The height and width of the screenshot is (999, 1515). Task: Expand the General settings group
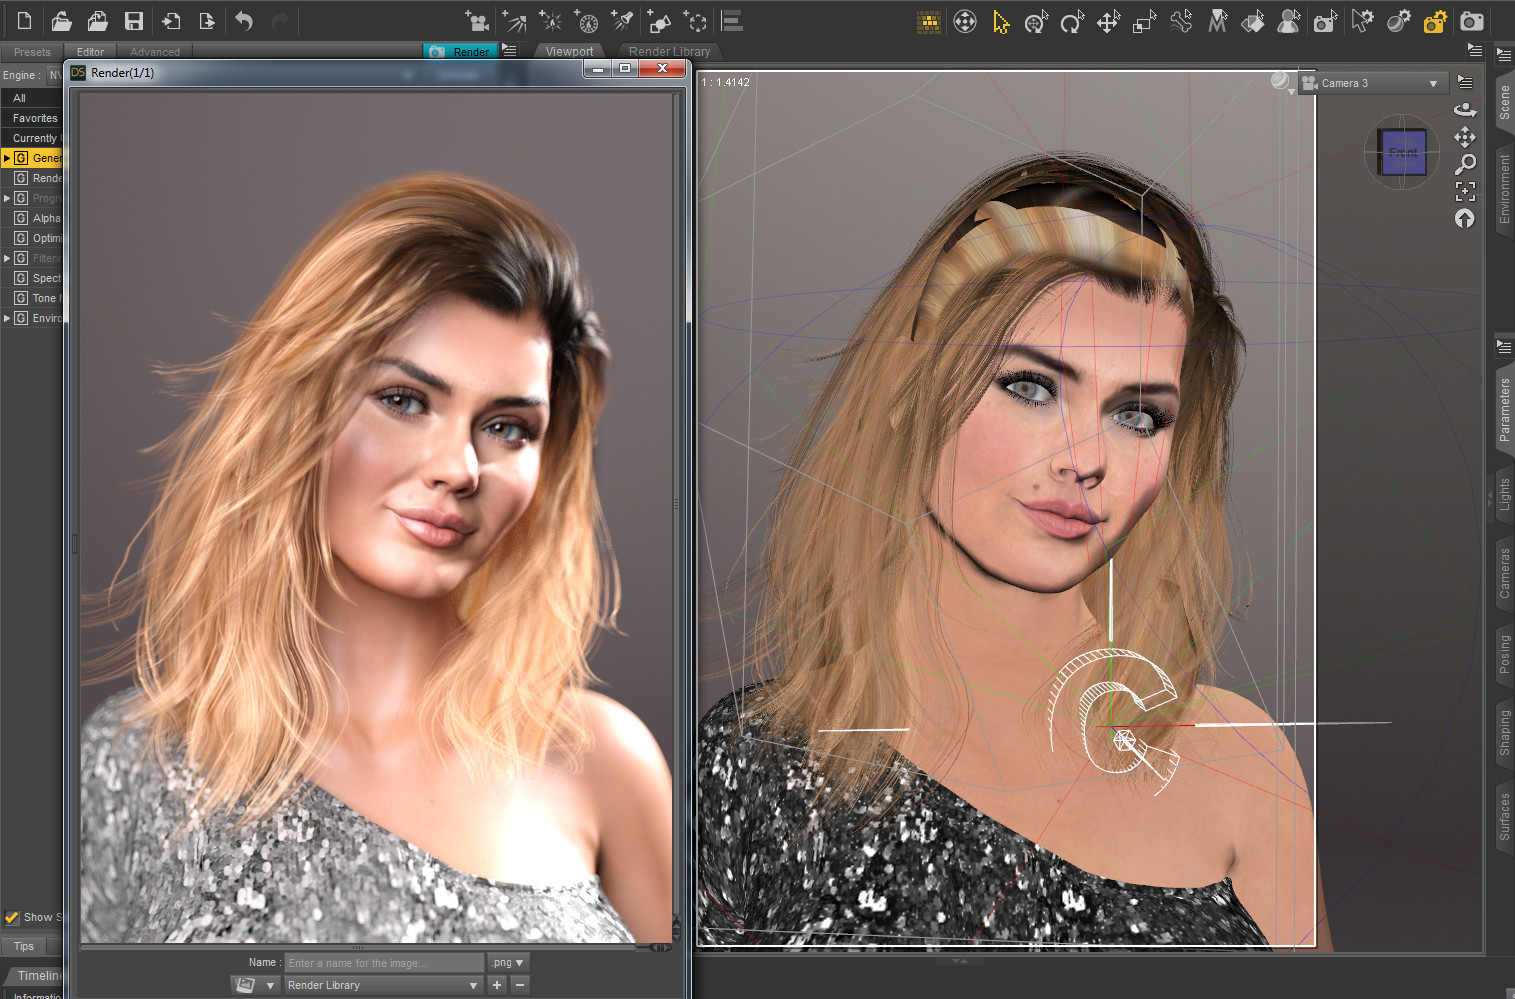click(7, 158)
